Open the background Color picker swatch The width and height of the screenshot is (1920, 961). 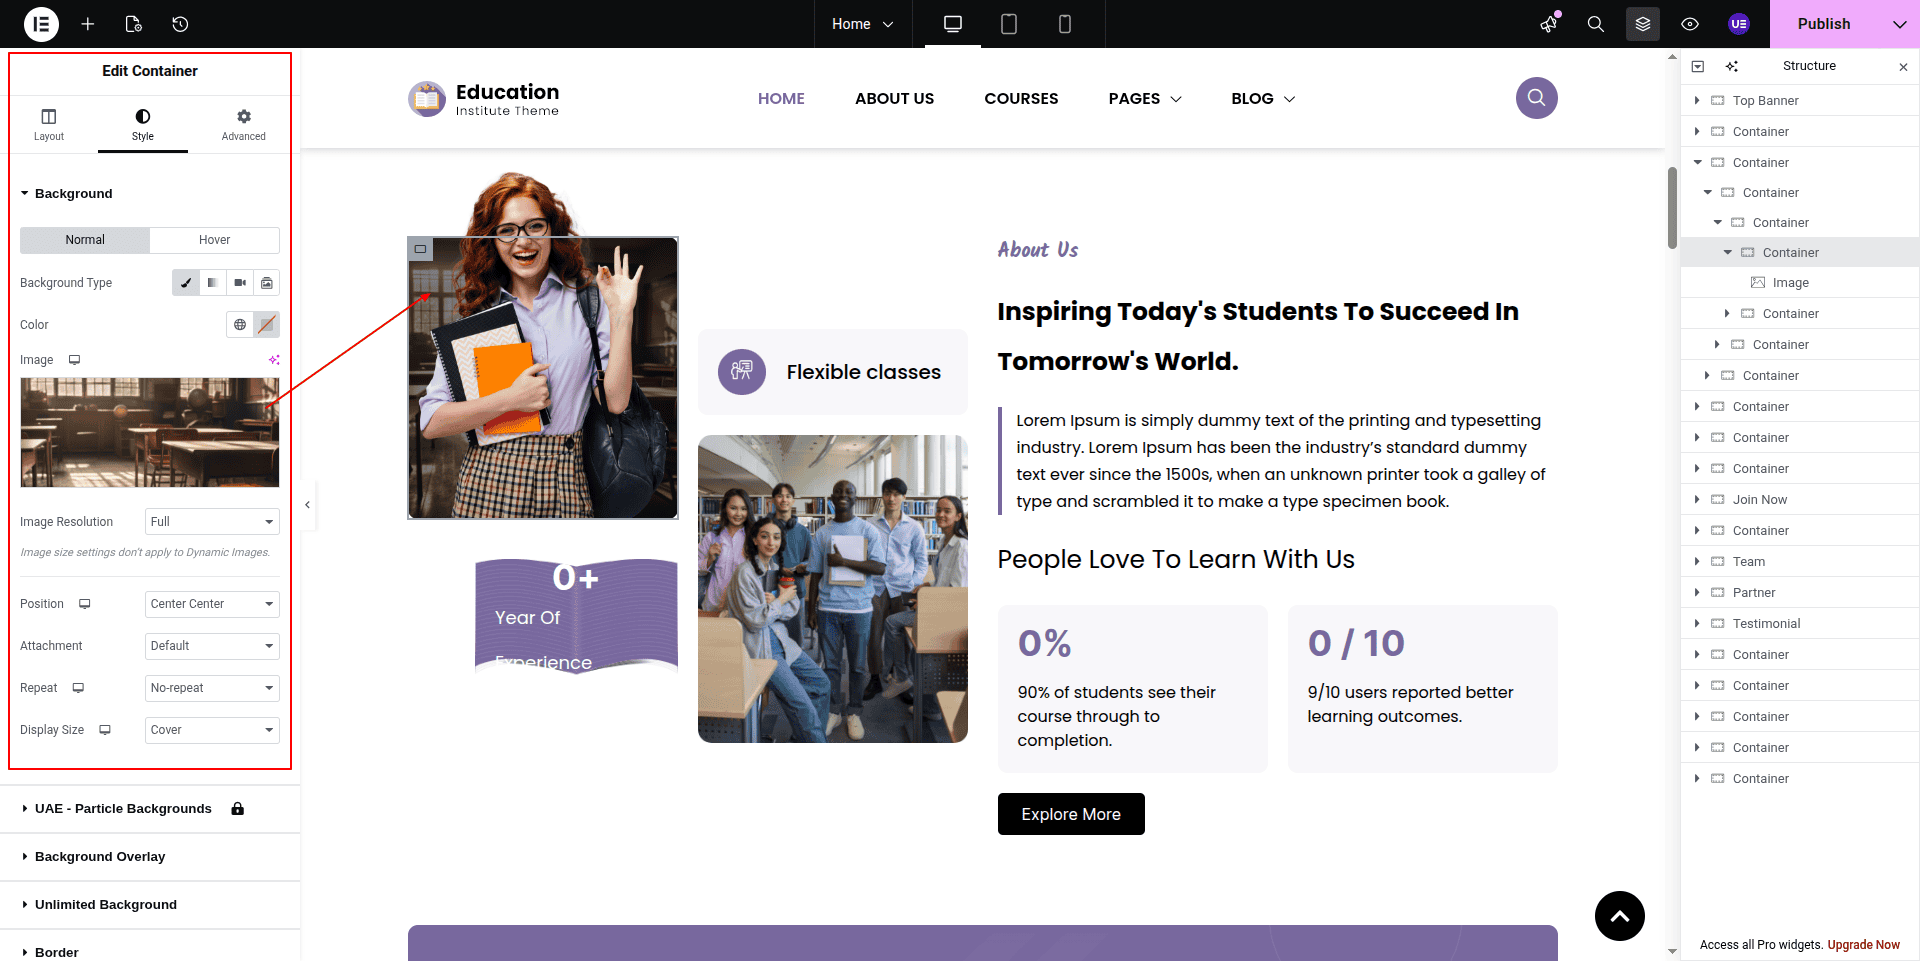coord(266,325)
